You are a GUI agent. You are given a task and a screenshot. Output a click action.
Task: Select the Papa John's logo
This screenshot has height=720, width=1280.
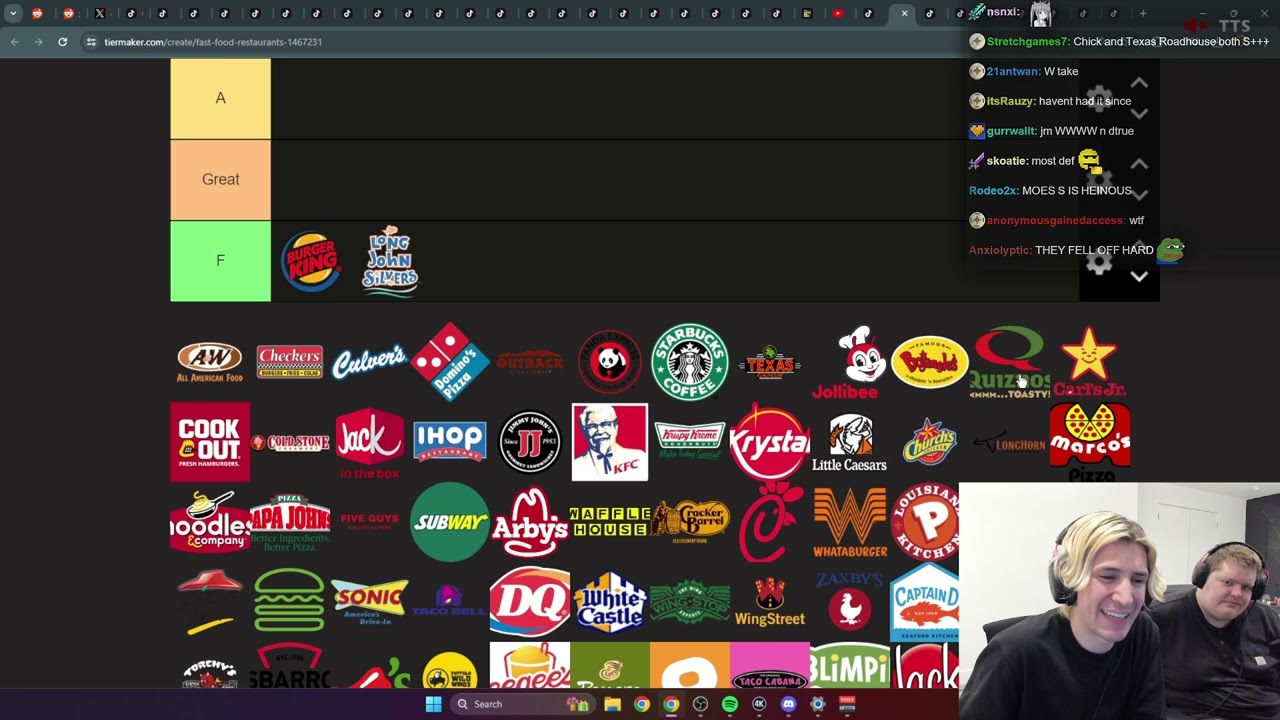click(x=290, y=522)
